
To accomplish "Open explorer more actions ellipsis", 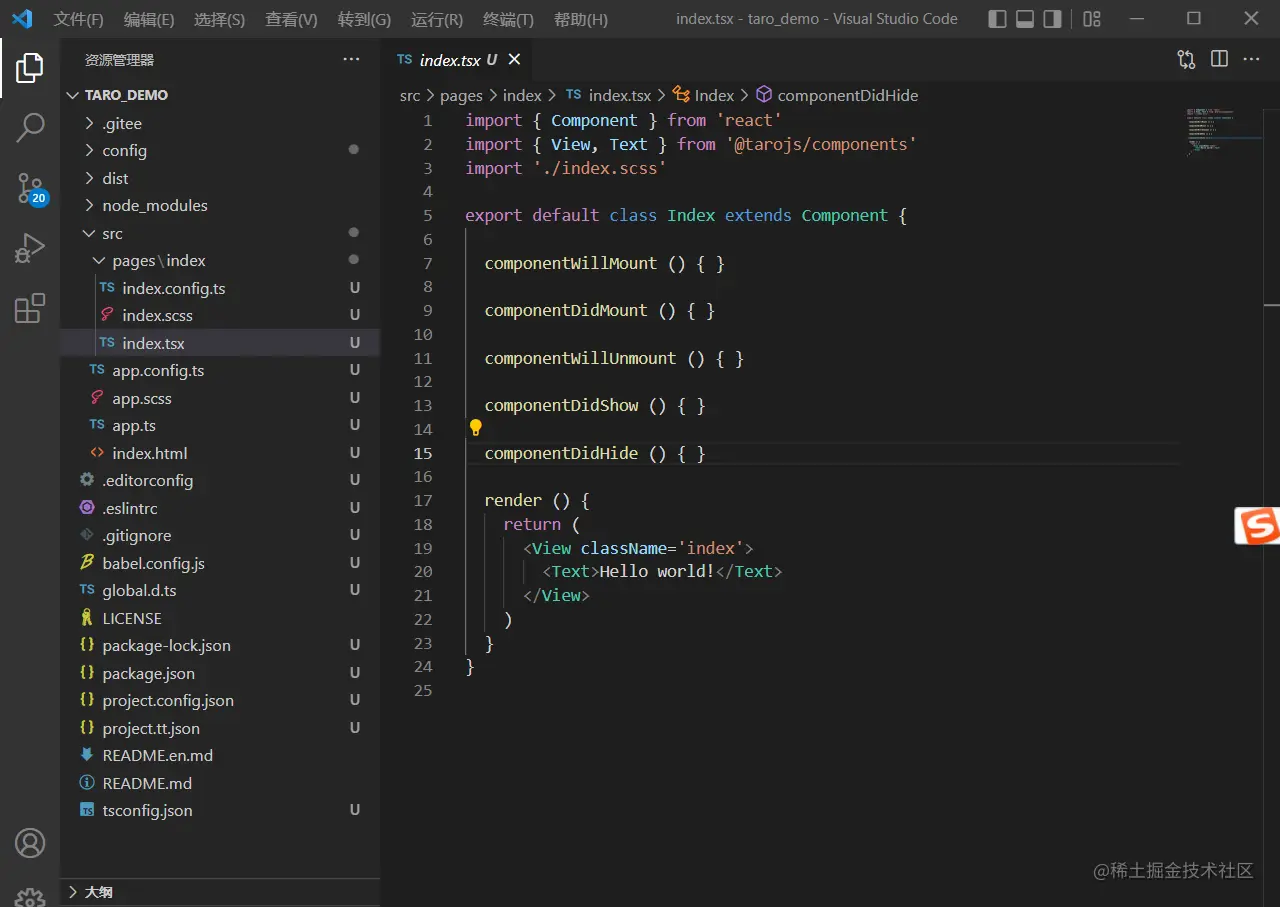I will (351, 60).
